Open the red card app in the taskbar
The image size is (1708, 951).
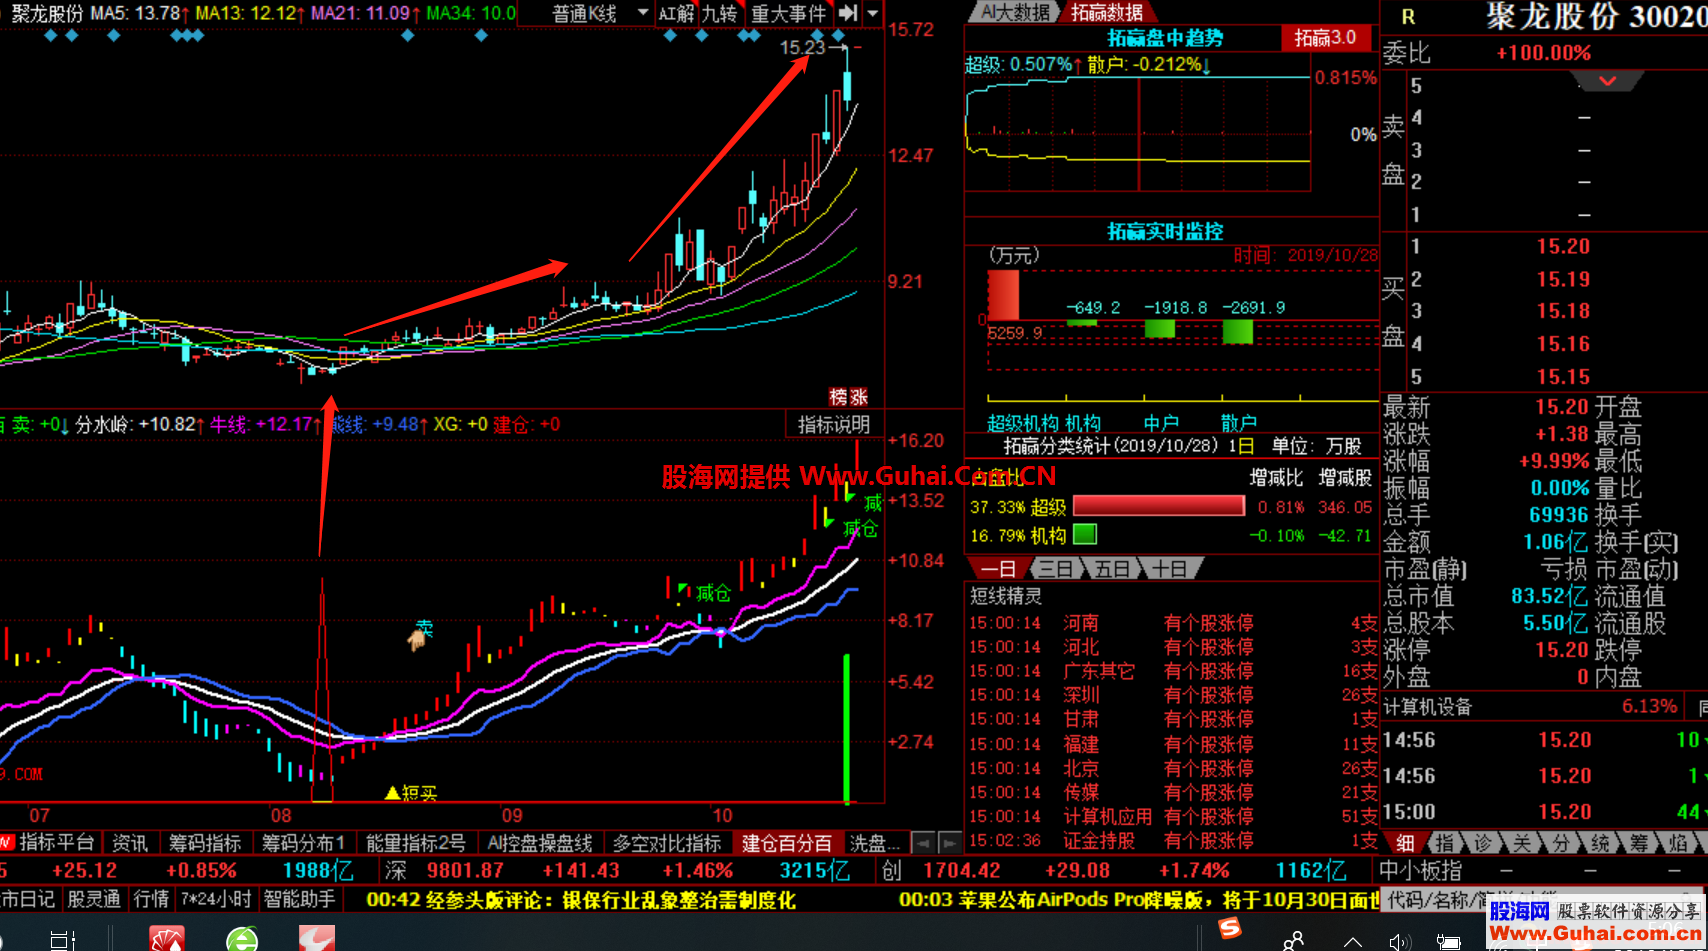pos(167,939)
